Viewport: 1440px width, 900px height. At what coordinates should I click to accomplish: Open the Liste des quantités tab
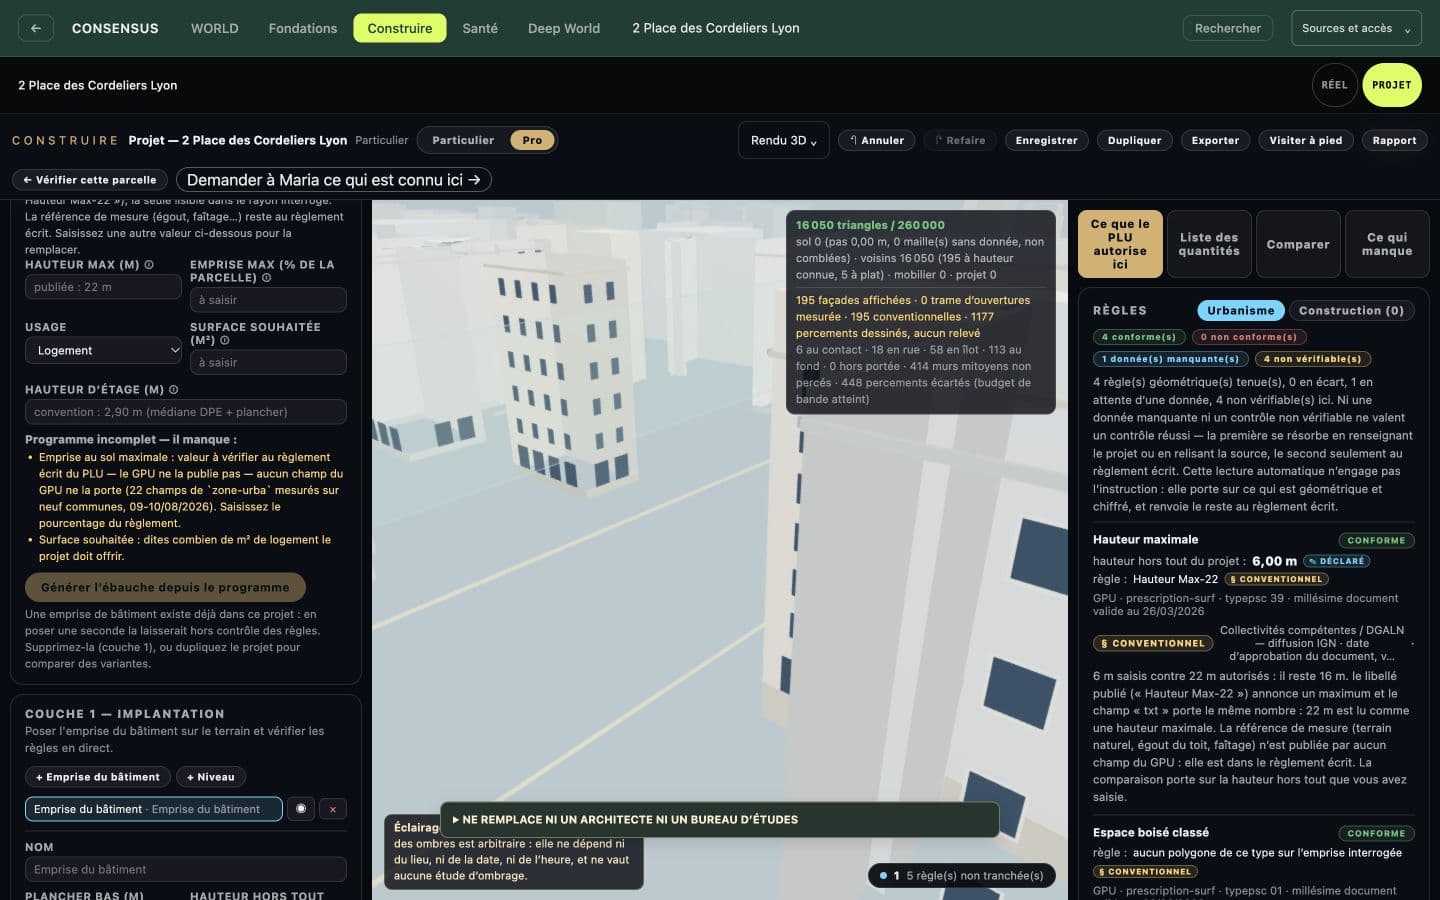pos(1209,244)
